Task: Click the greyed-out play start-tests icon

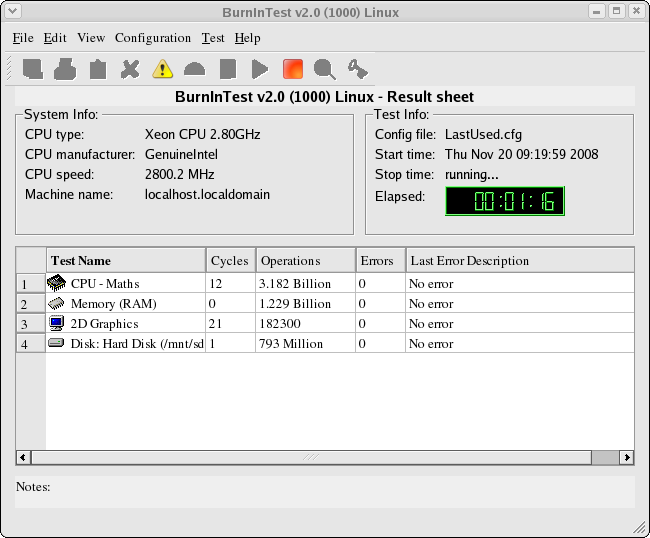Action: pyautogui.click(x=260, y=69)
